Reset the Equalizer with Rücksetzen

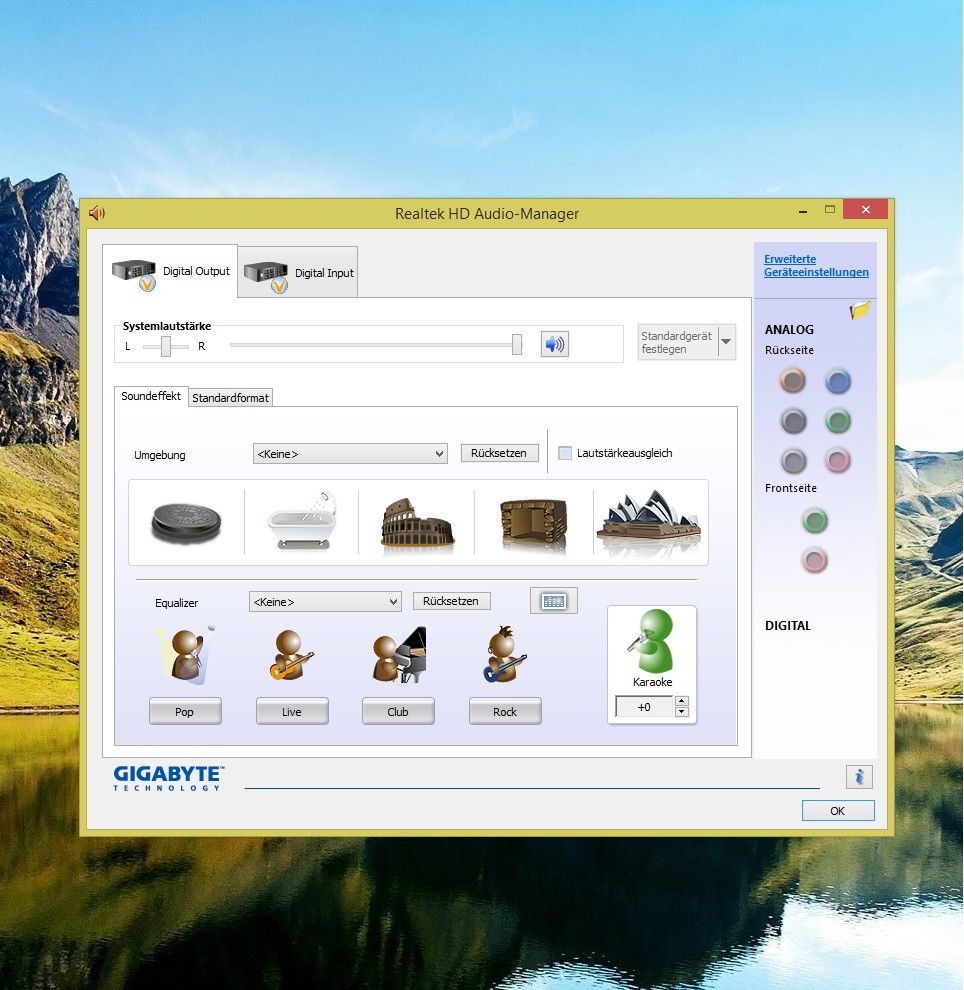point(451,601)
